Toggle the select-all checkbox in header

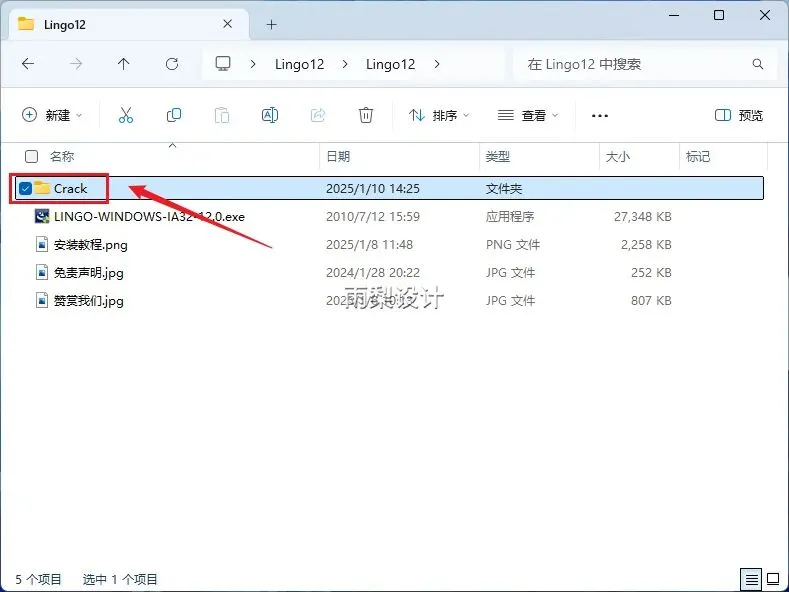(32, 157)
